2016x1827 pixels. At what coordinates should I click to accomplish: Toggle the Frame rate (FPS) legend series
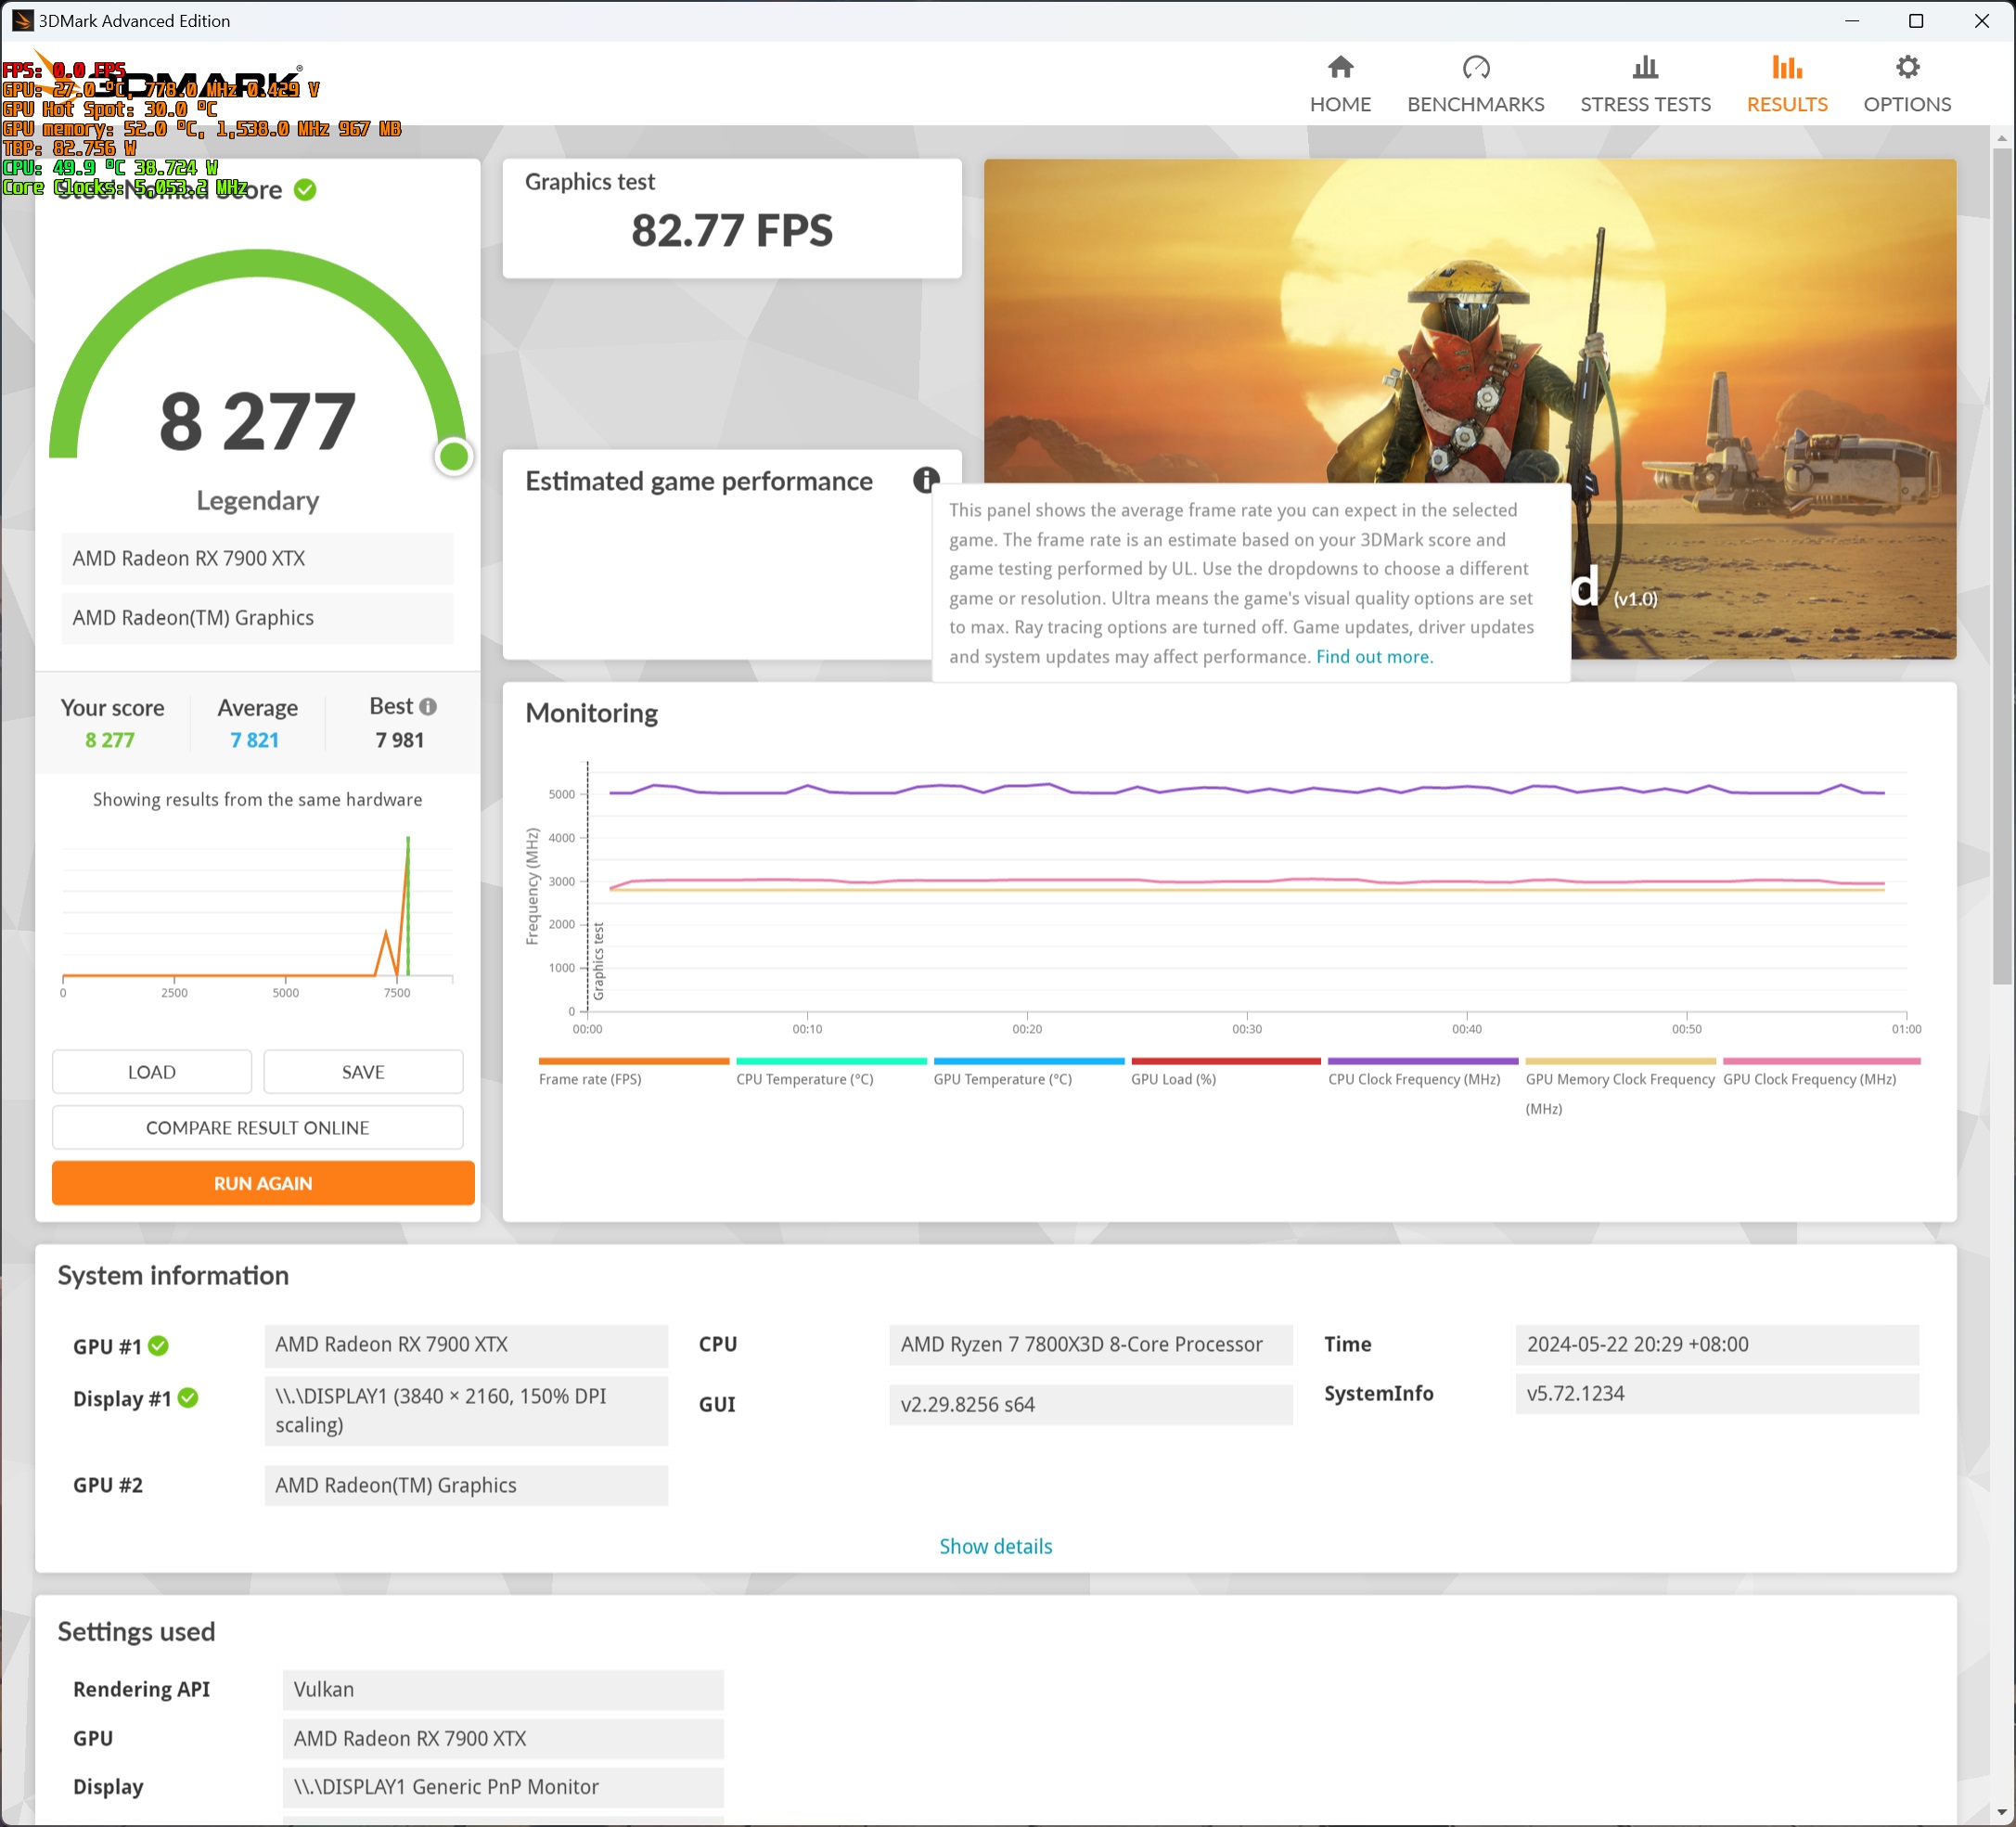click(x=590, y=1079)
